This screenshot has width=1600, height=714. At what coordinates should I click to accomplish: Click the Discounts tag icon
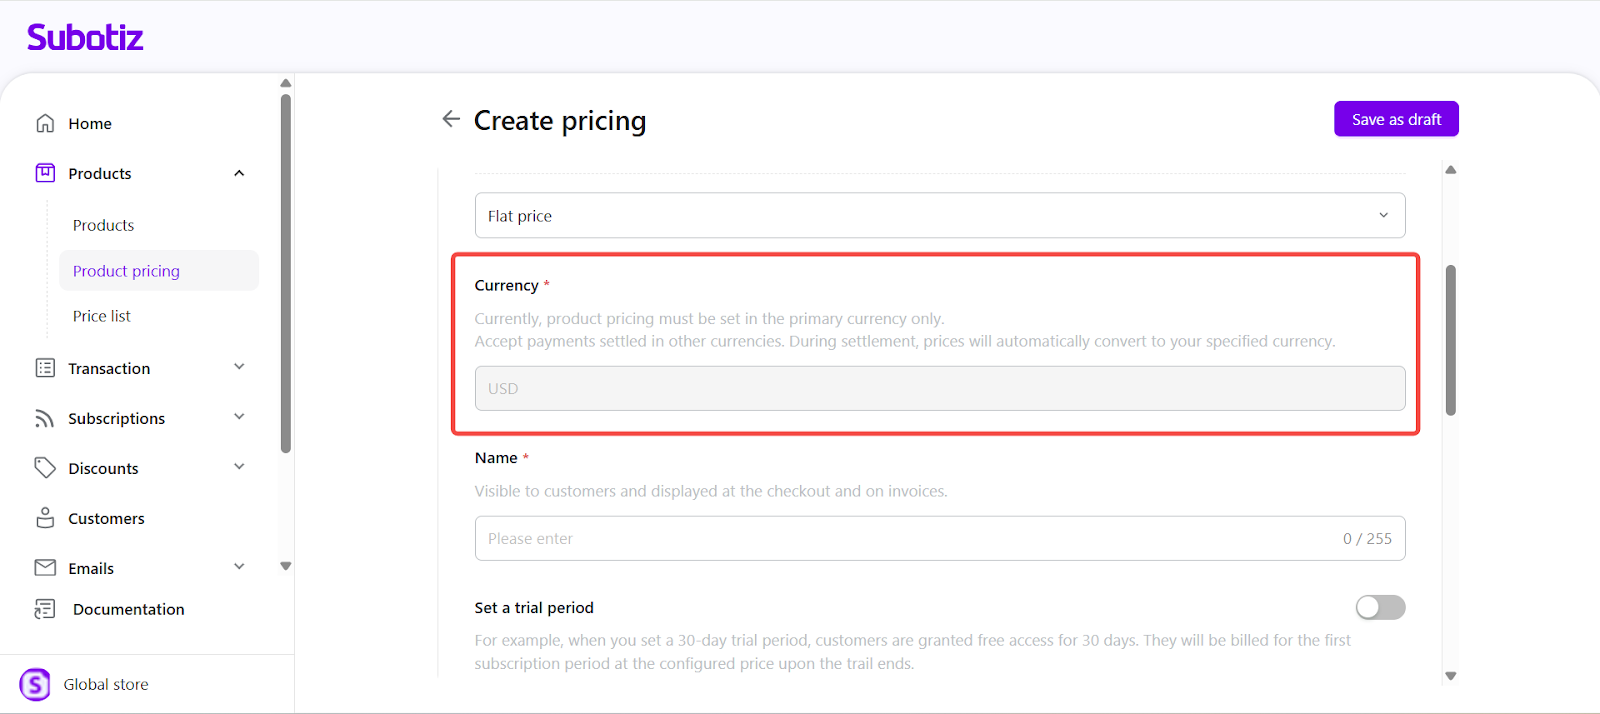point(45,468)
